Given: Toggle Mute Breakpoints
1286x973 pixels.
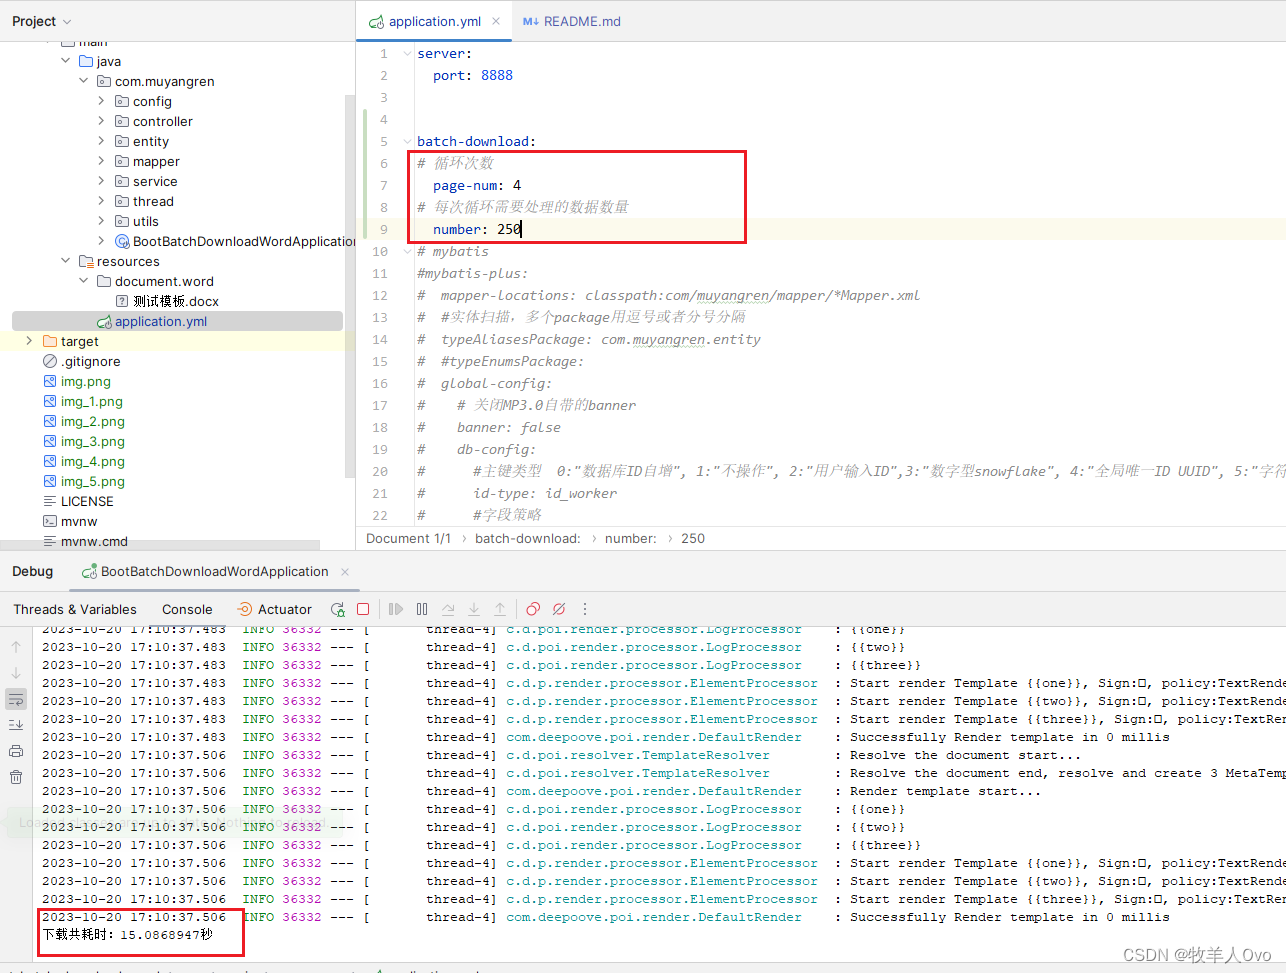Looking at the screenshot, I should coord(559,609).
